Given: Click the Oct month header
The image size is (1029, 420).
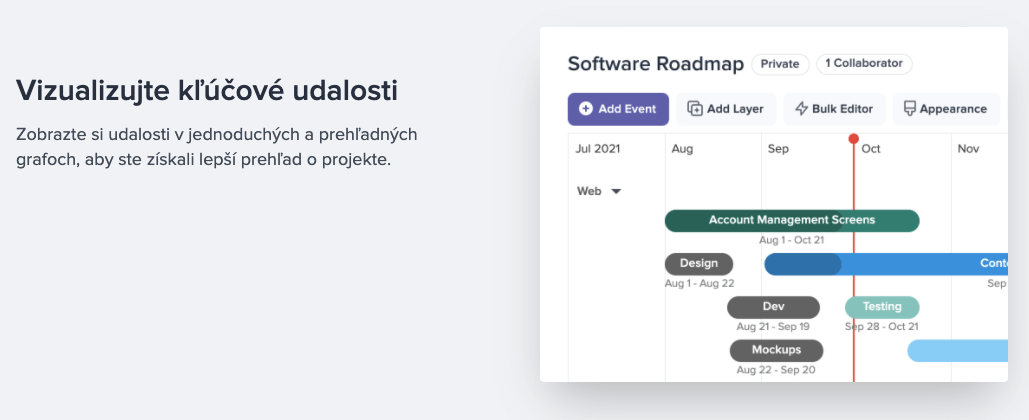Looking at the screenshot, I should [871, 149].
